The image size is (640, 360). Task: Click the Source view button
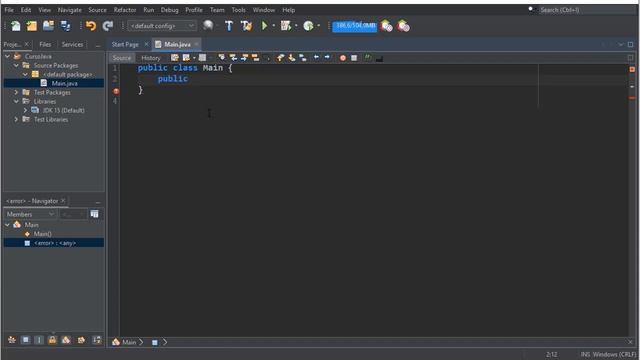pos(122,58)
